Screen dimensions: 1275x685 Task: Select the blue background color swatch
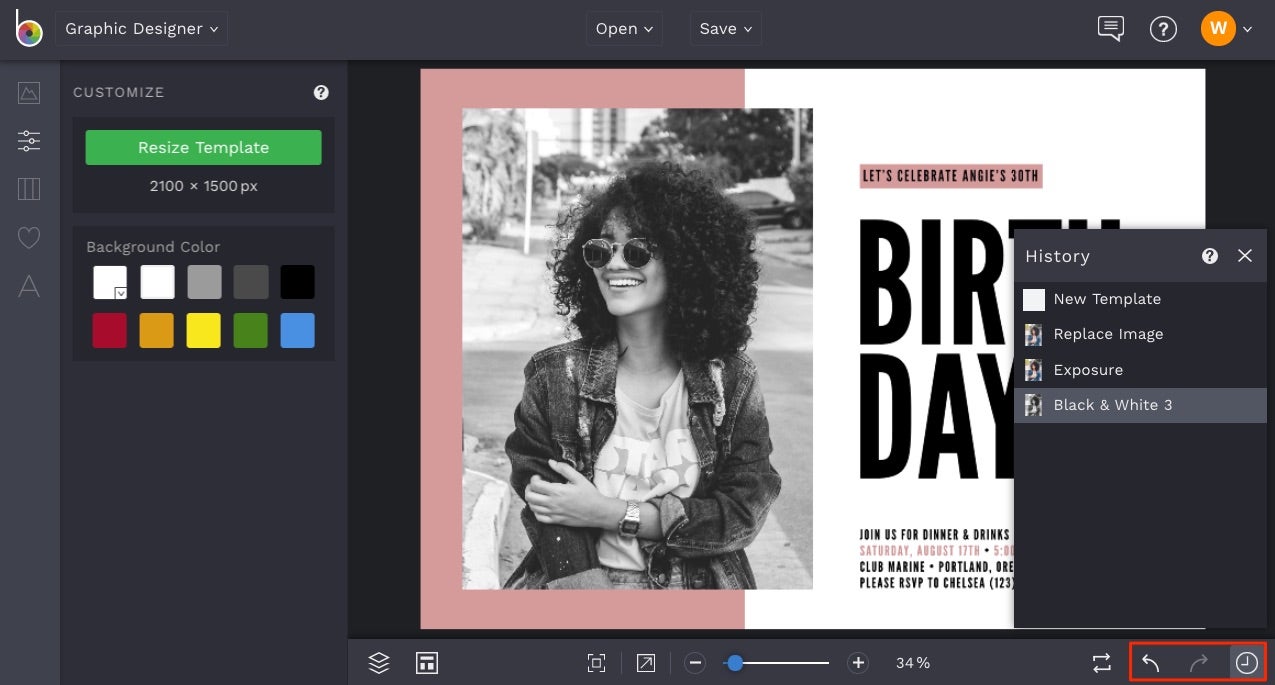[297, 330]
